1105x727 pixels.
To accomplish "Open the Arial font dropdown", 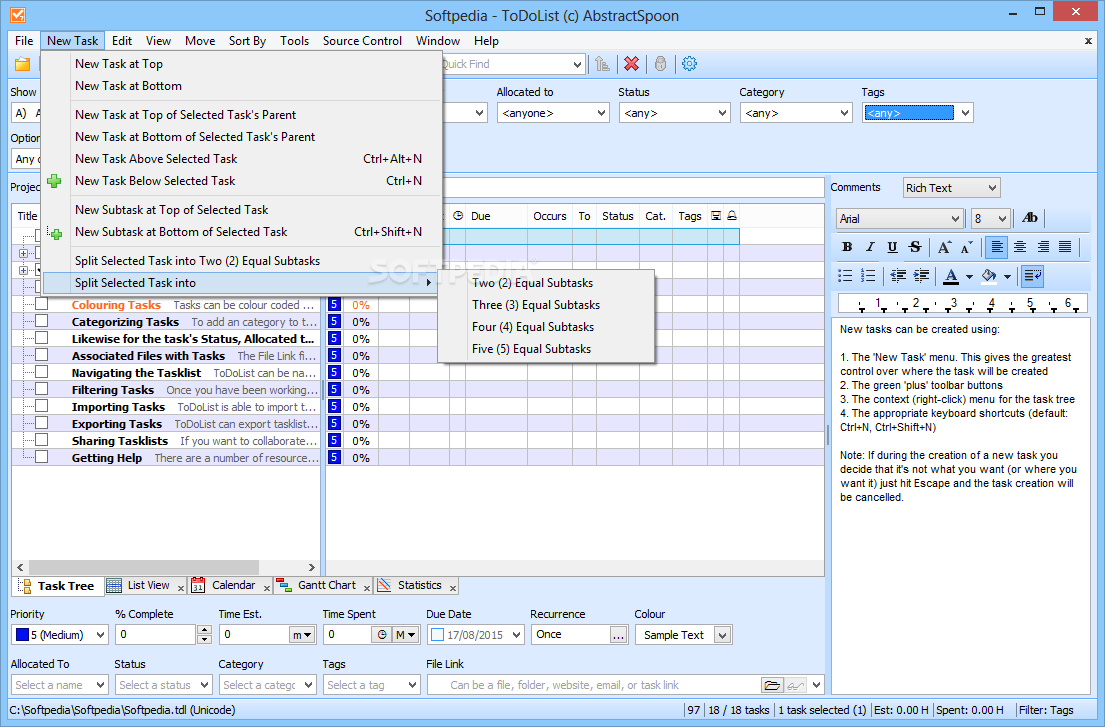I will coord(956,218).
